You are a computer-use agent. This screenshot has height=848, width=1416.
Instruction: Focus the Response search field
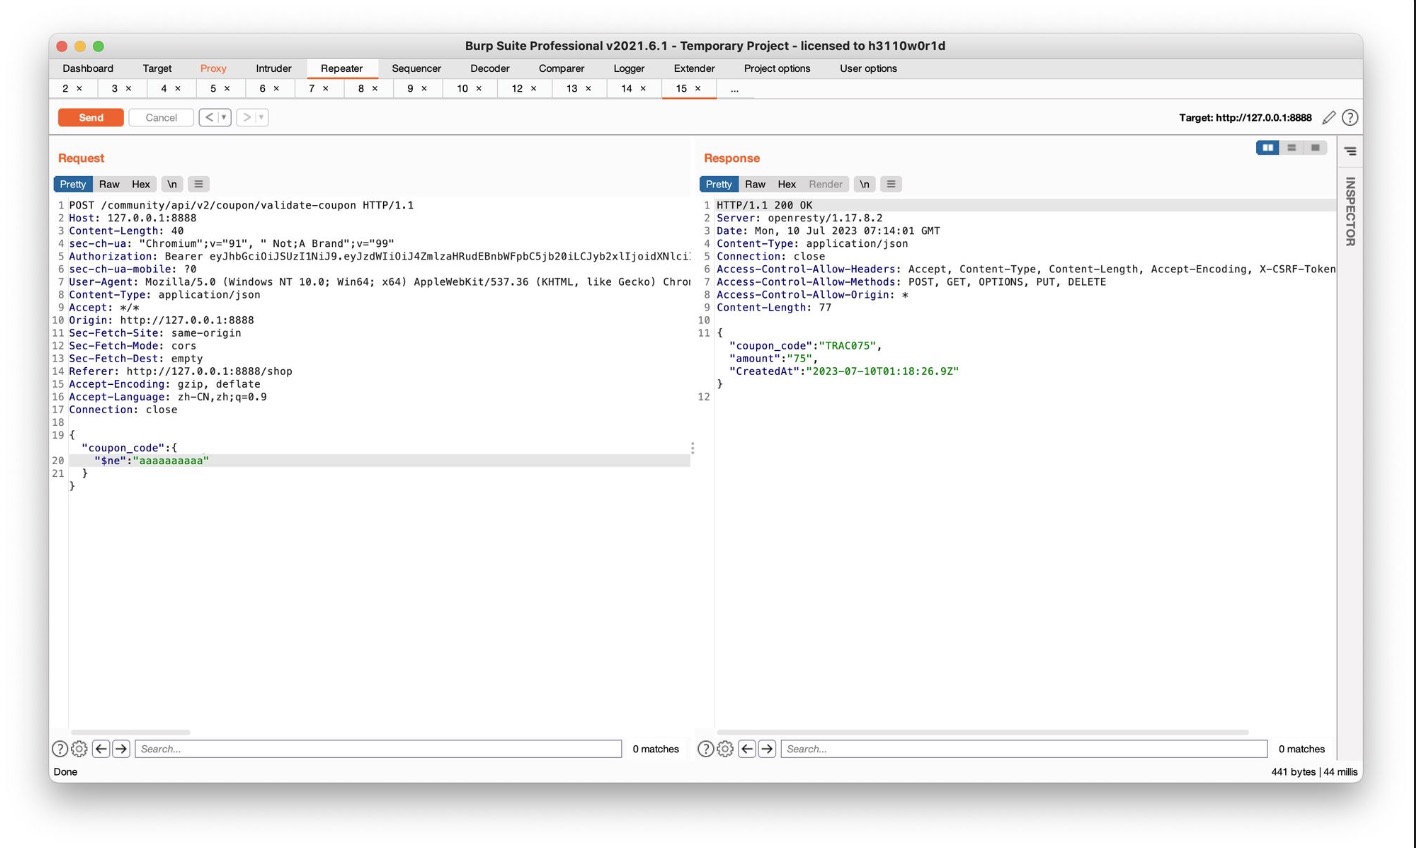[x=1024, y=749]
